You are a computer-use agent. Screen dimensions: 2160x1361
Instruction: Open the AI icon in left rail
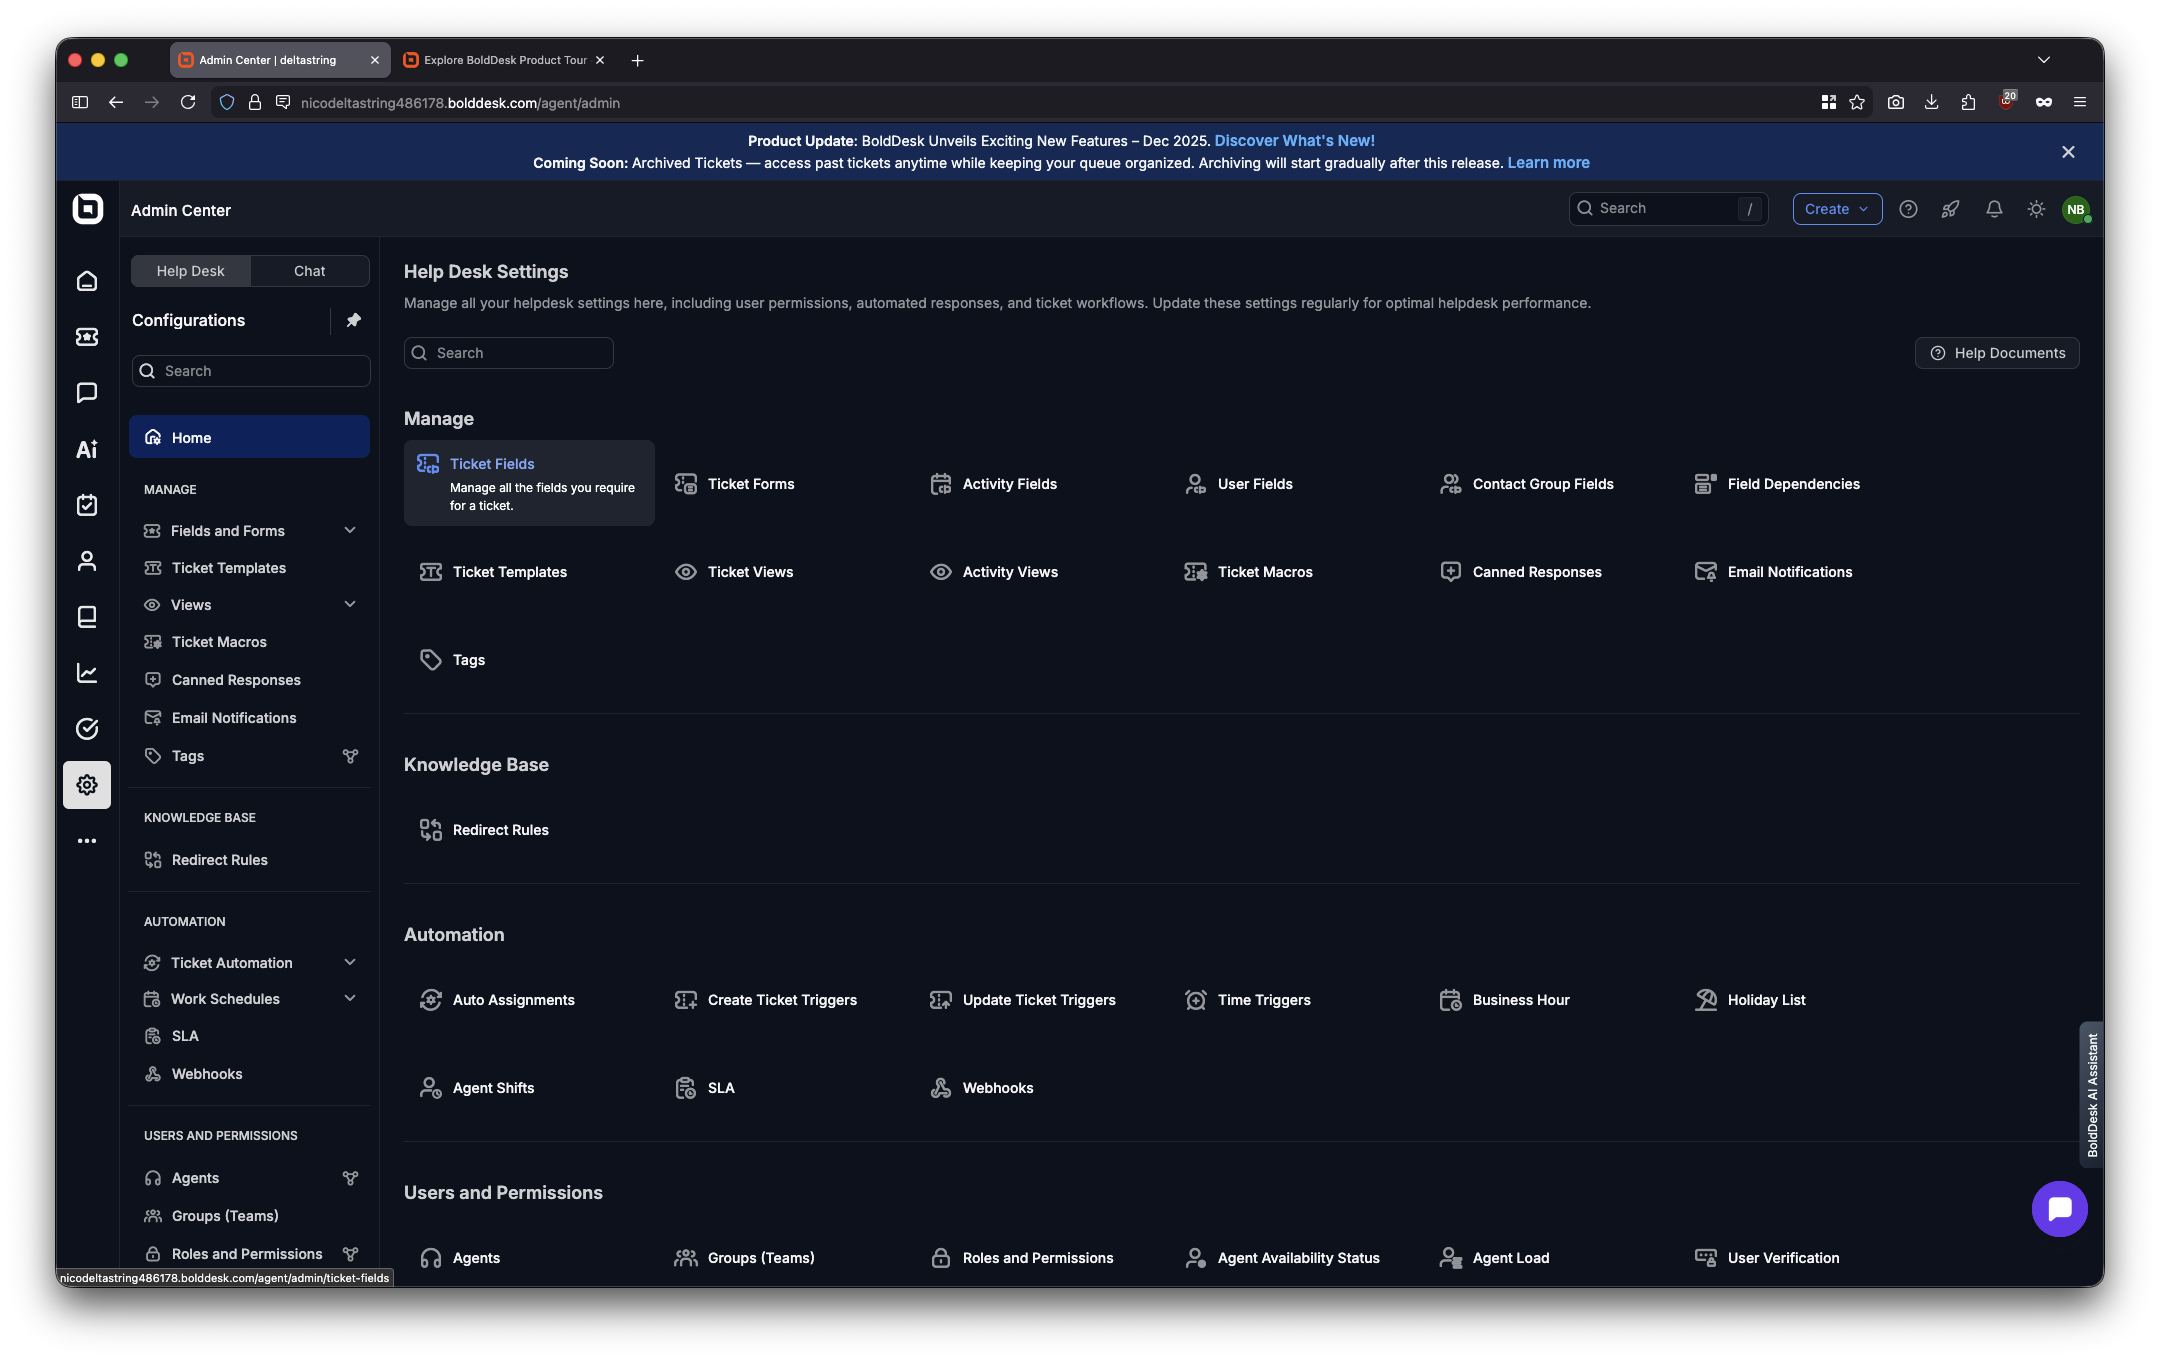[x=87, y=449]
